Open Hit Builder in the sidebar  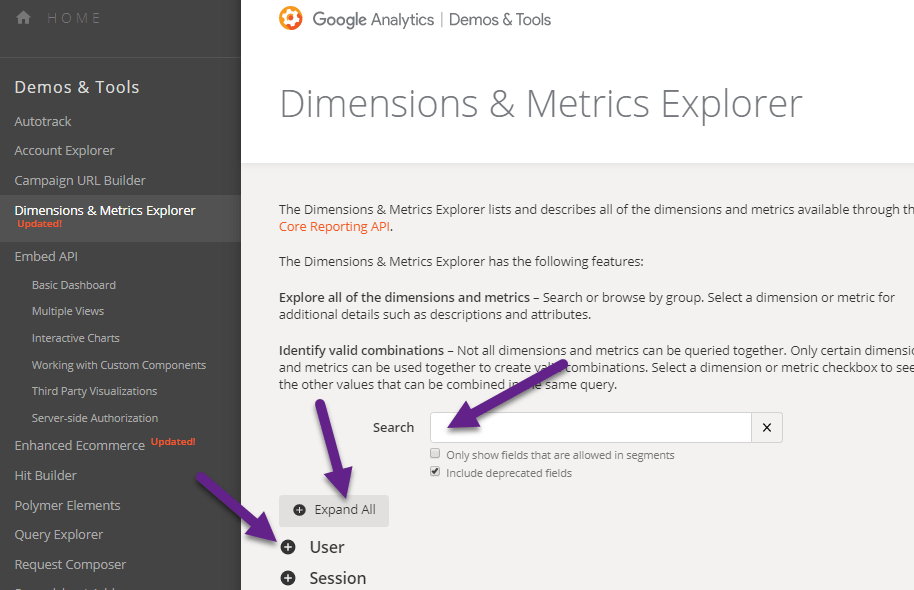45,476
